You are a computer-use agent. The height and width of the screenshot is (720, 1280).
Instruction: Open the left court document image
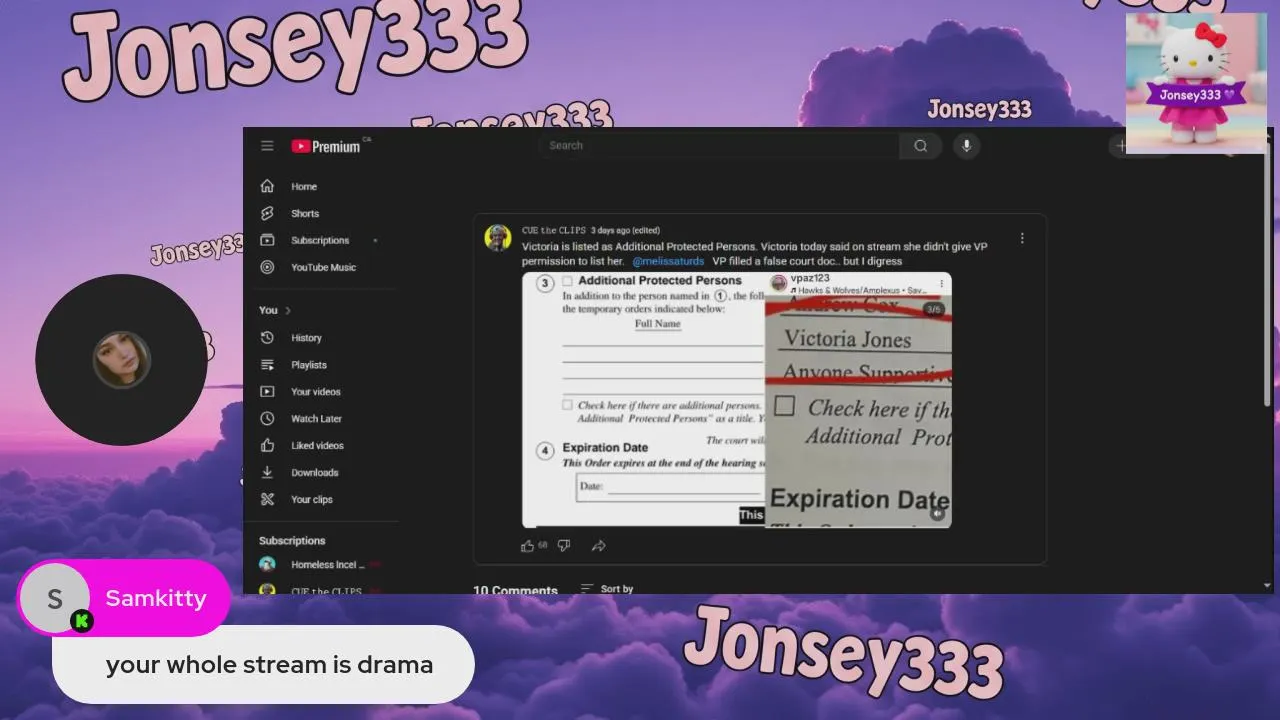(x=643, y=400)
